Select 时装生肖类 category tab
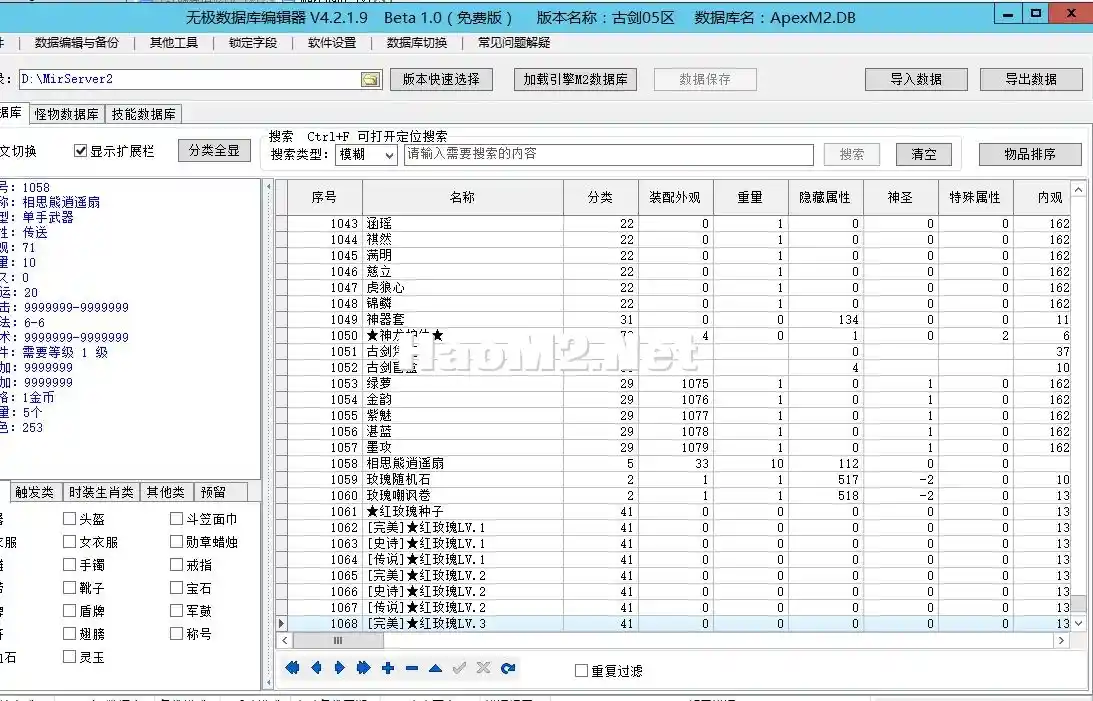1093x701 pixels. [101, 492]
